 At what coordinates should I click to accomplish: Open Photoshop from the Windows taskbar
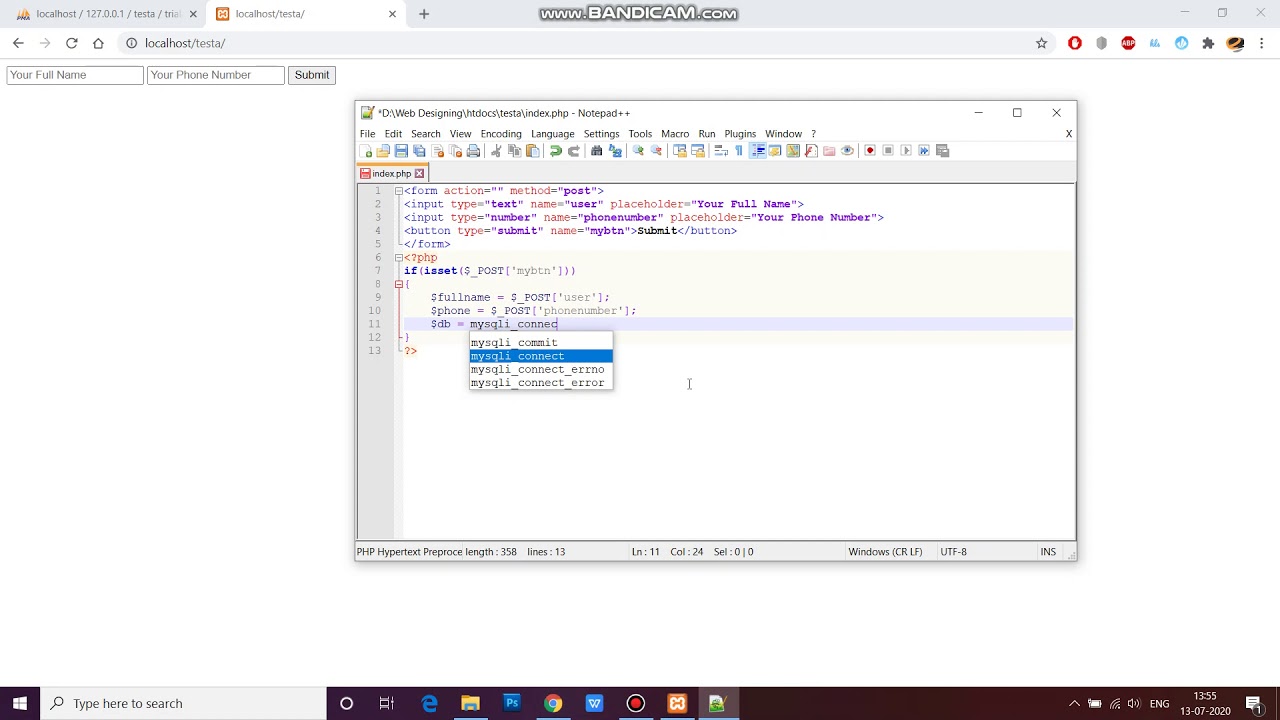[x=512, y=703]
